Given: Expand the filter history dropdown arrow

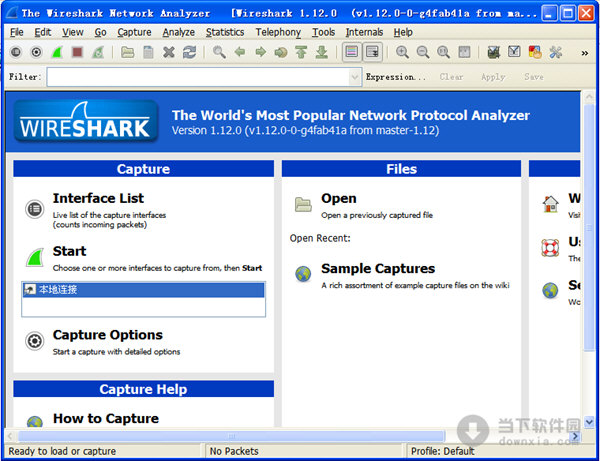Looking at the screenshot, I should [x=355, y=77].
